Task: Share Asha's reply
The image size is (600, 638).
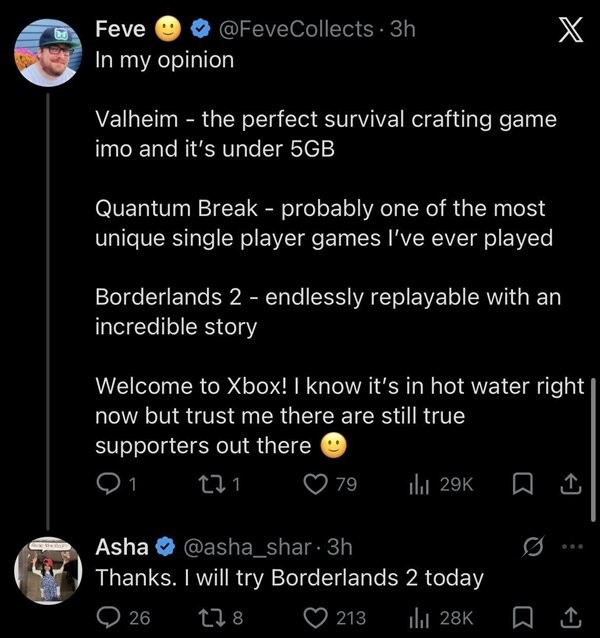Action: [570, 617]
